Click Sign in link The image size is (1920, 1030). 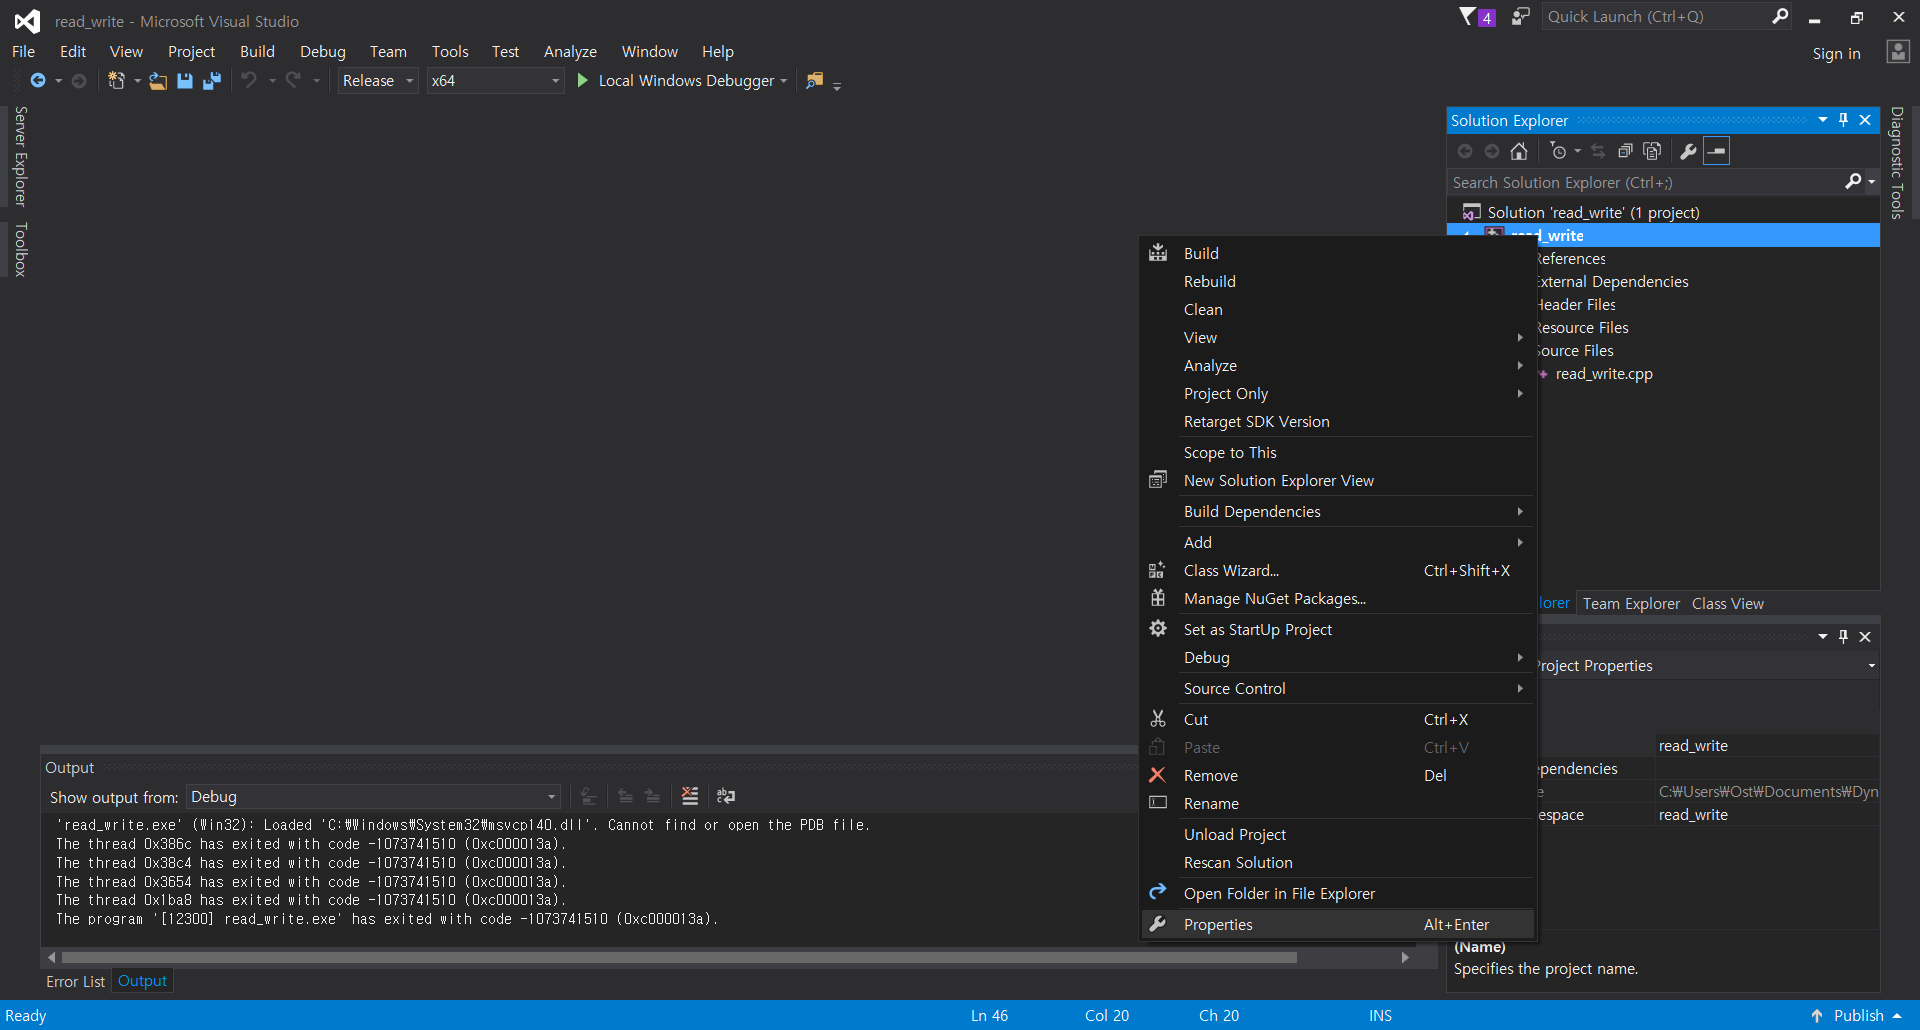[x=1836, y=54]
